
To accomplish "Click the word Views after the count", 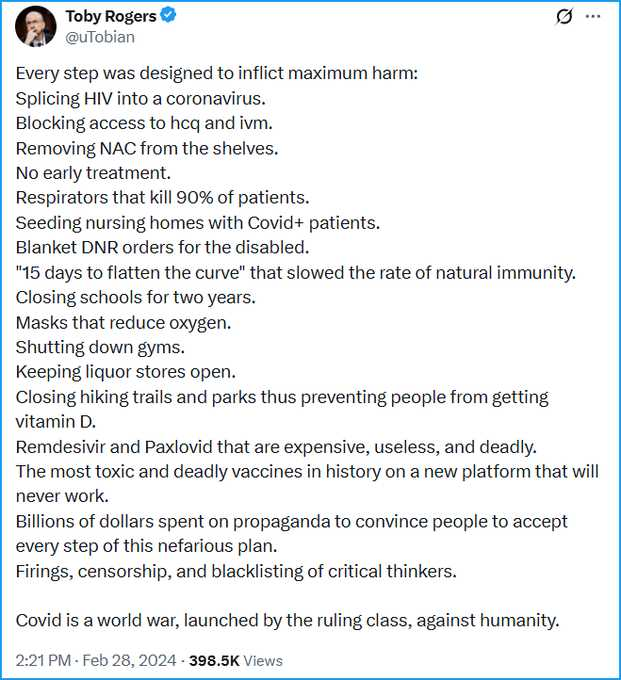I will tap(263, 660).
